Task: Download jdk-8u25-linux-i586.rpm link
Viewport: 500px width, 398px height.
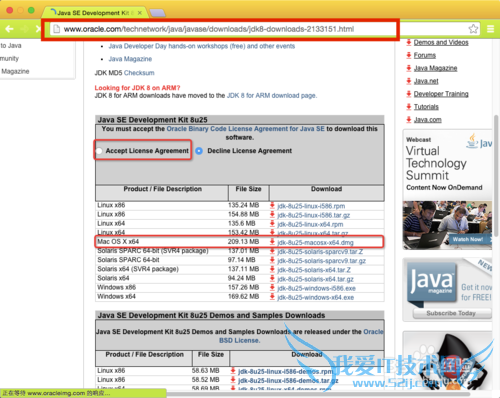Action: pos(311,206)
